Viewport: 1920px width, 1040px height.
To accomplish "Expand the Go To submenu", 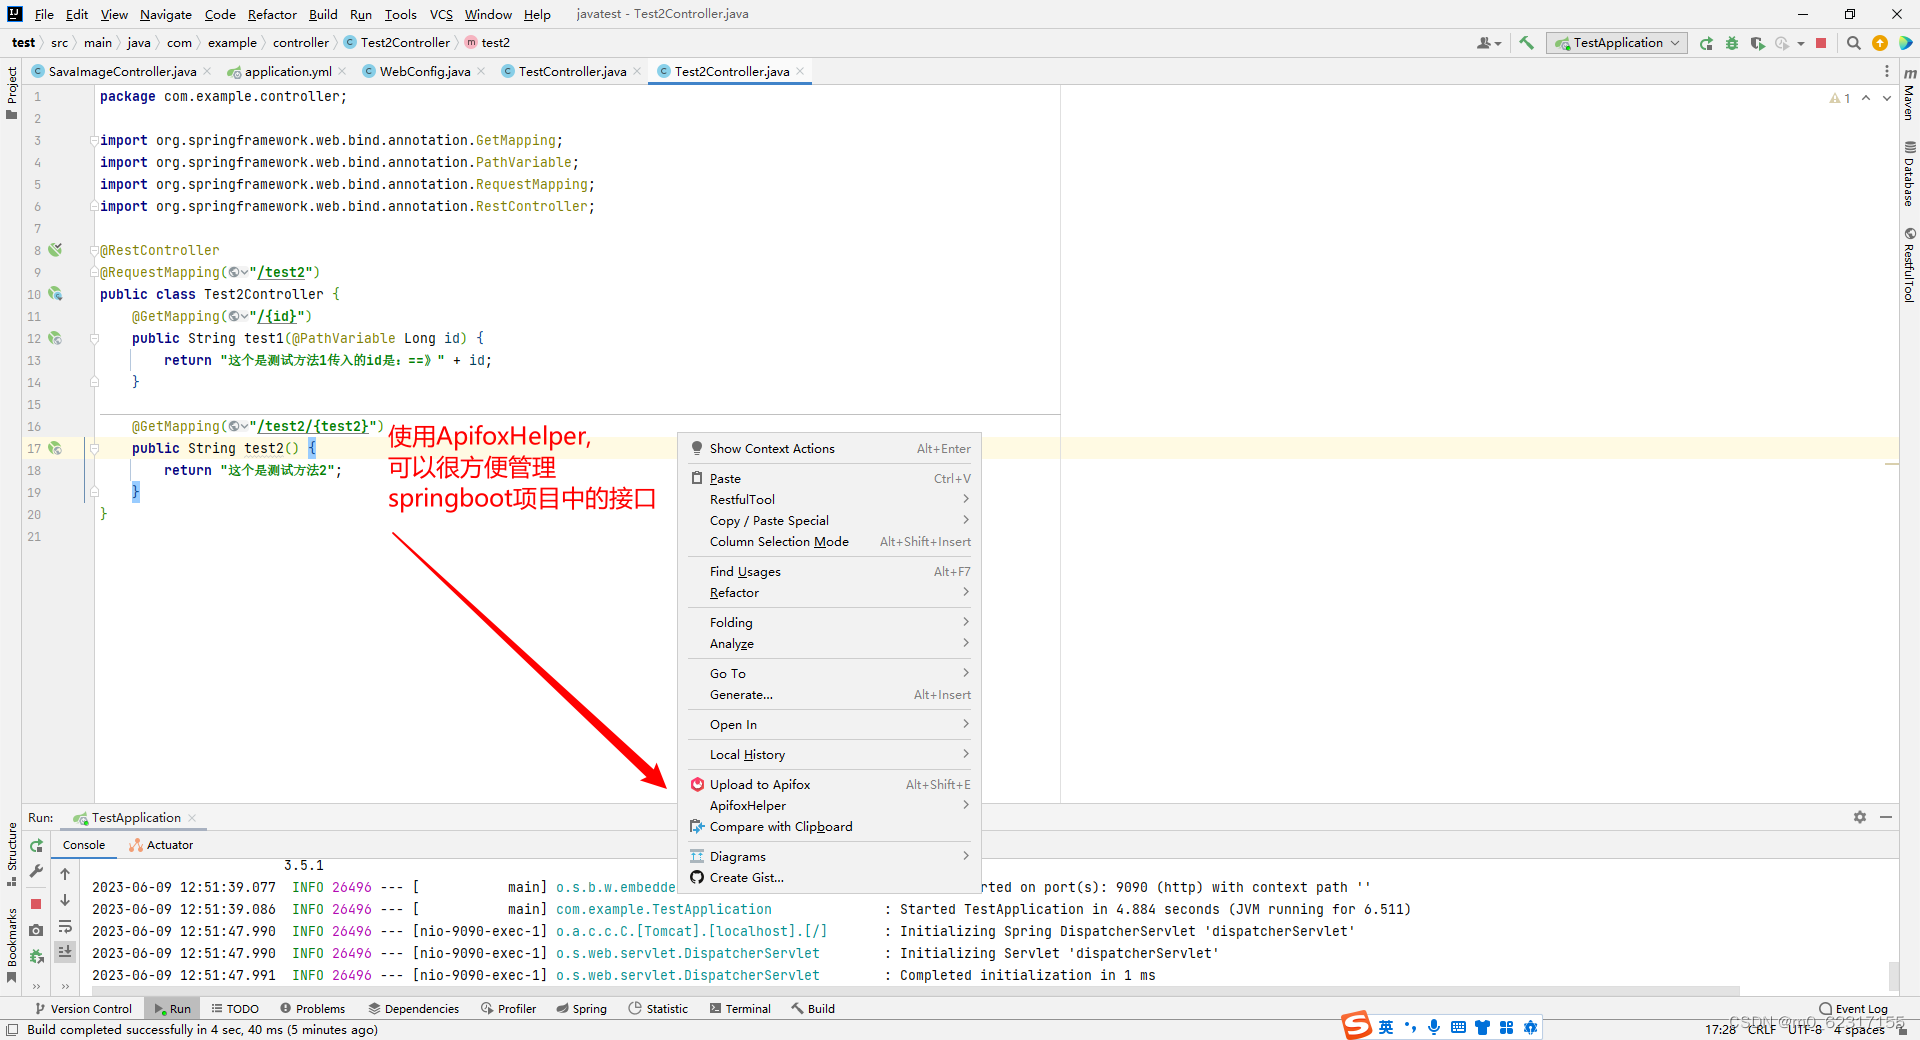I will (x=727, y=673).
